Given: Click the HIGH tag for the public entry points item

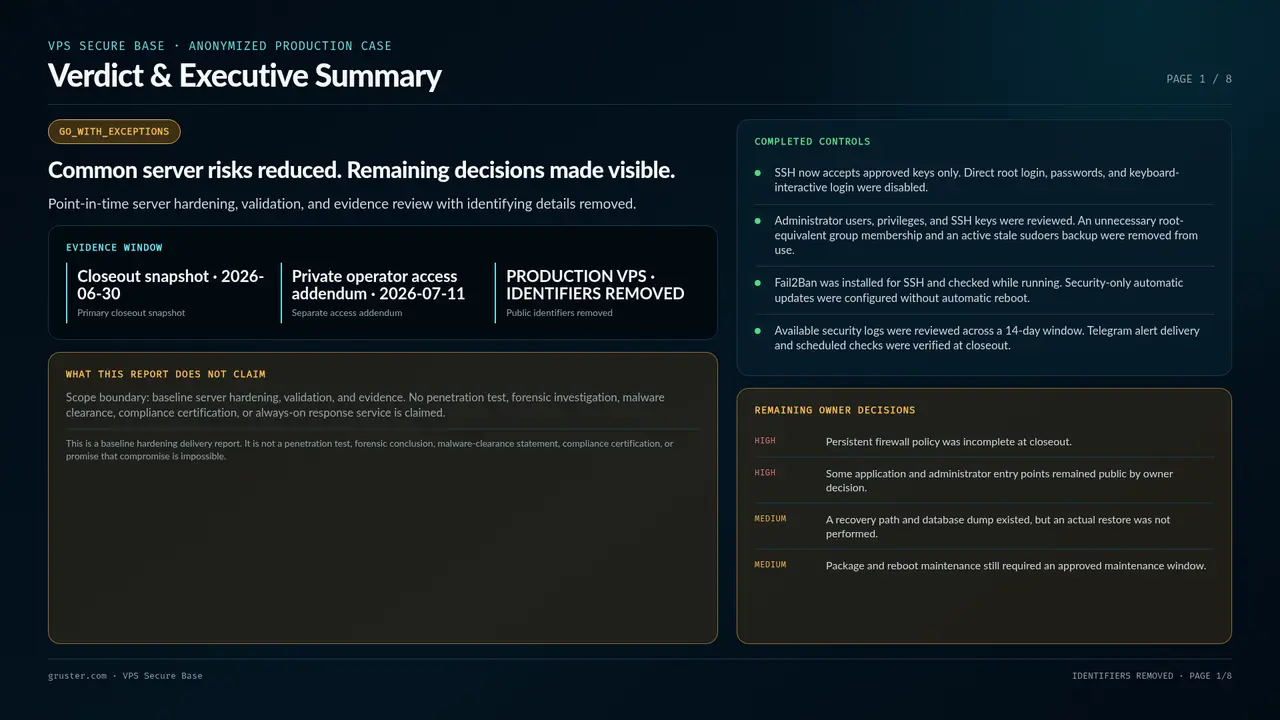Looking at the screenshot, I should [x=765, y=473].
